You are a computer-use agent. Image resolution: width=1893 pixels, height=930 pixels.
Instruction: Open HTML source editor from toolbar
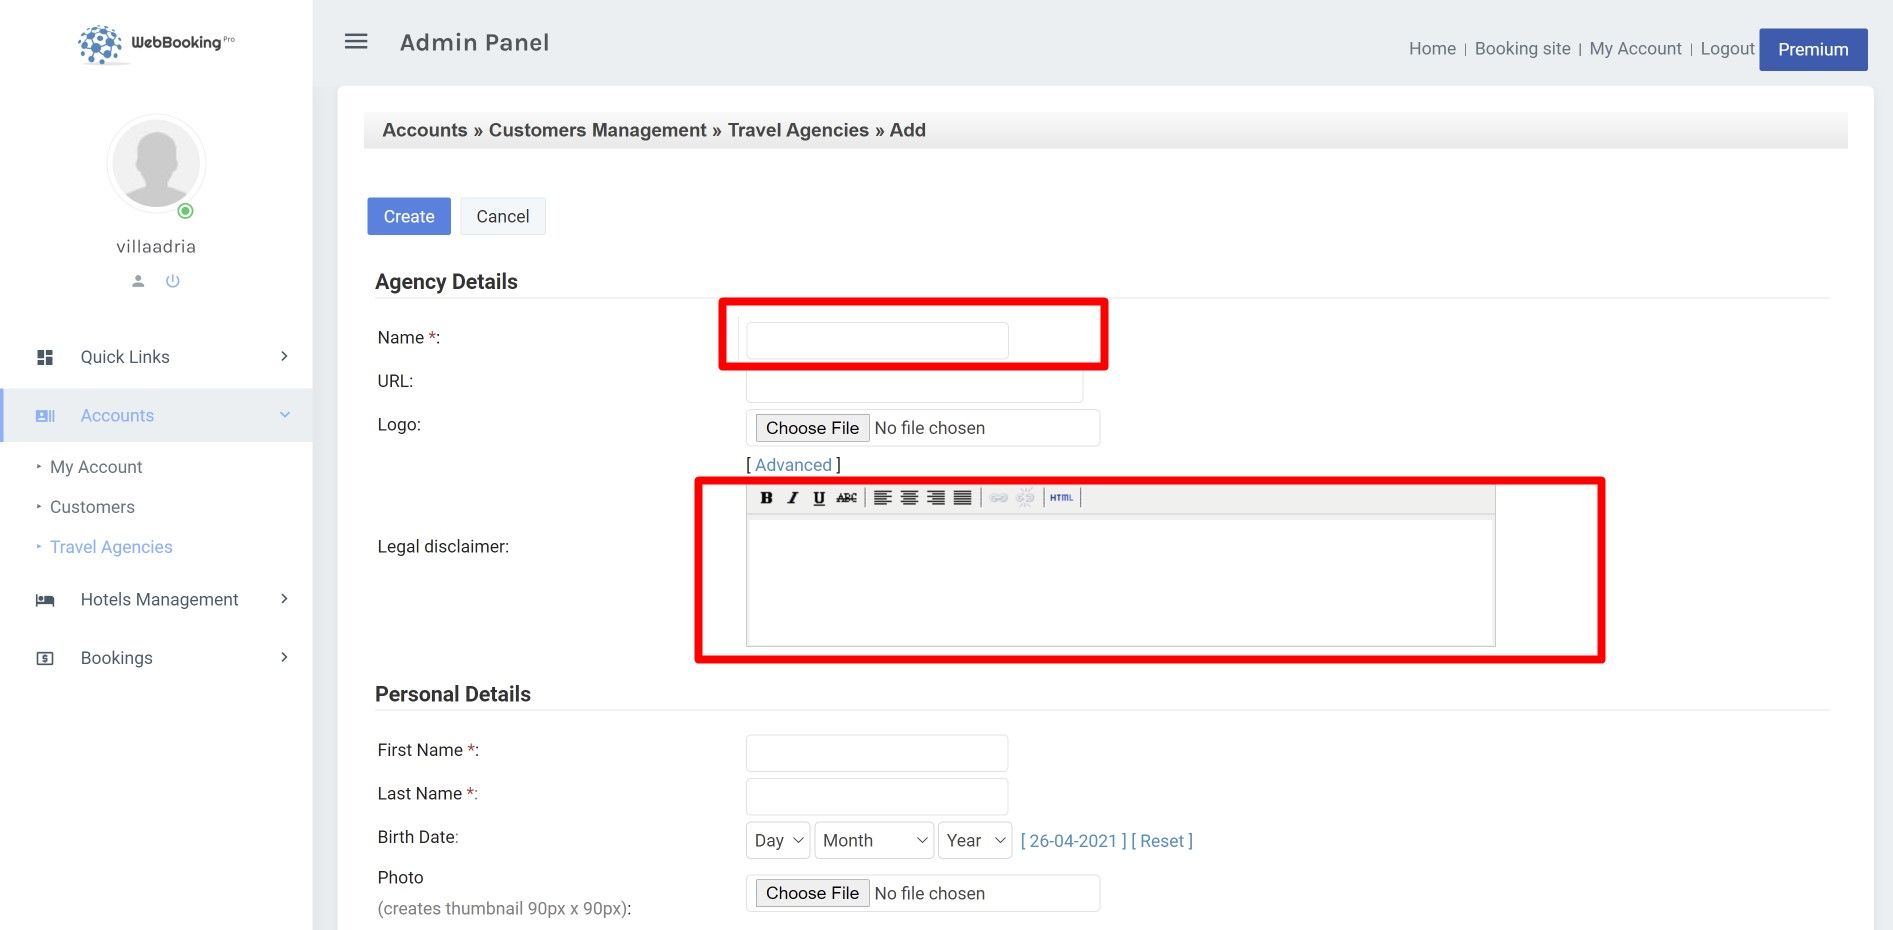click(x=1061, y=498)
